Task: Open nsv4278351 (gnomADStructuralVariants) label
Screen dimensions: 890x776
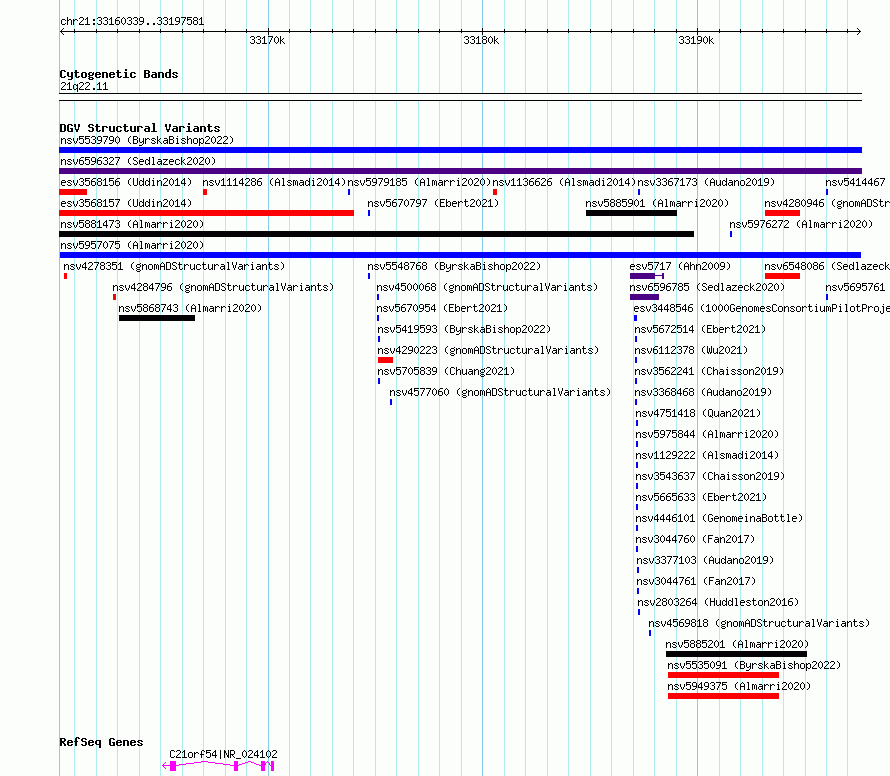Action: point(174,266)
